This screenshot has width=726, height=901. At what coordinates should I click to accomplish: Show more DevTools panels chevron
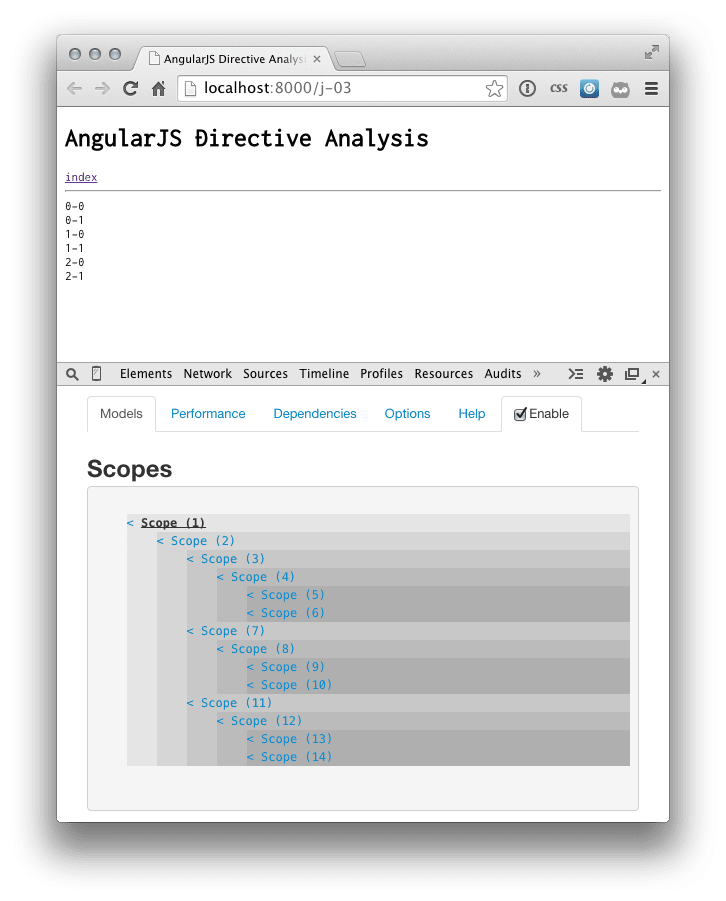537,374
